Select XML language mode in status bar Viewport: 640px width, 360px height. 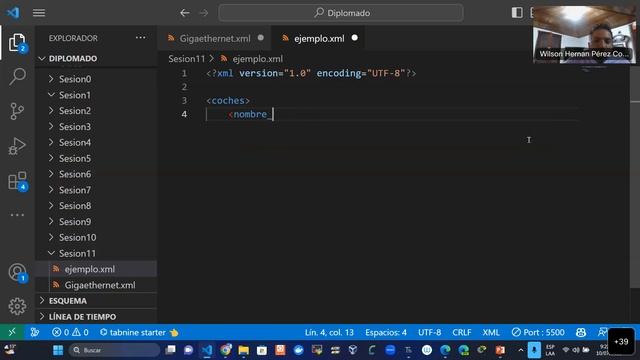point(491,332)
